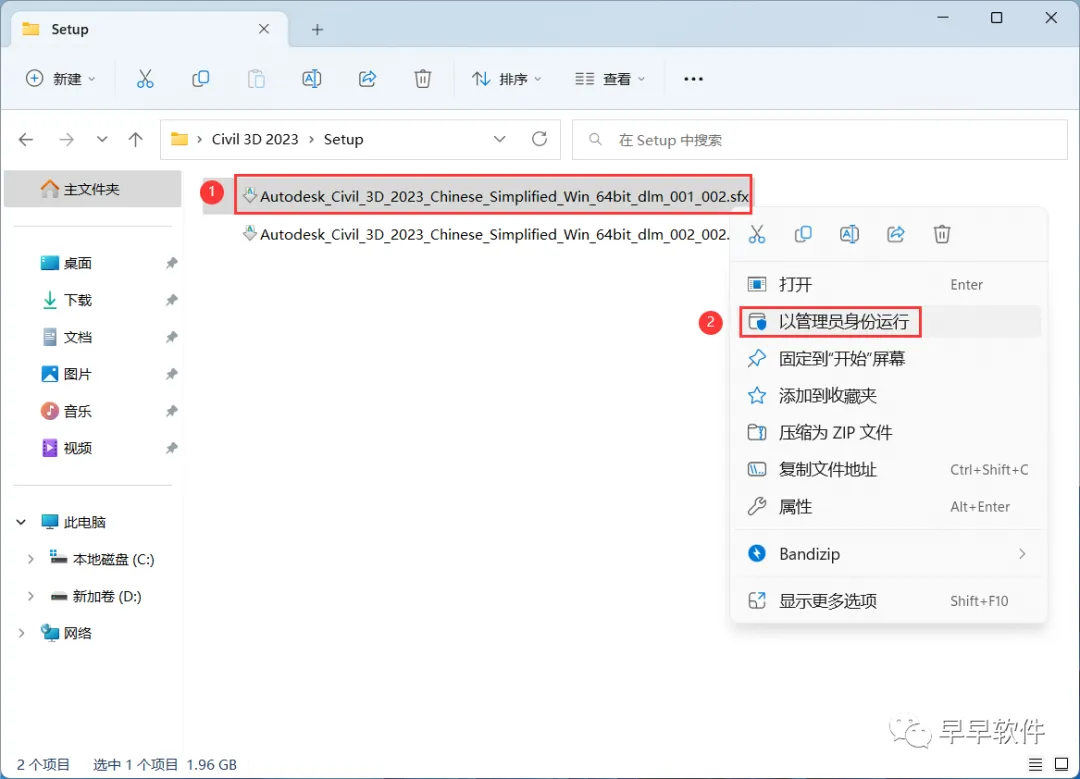Expand the 网络 tree node

tap(21, 633)
